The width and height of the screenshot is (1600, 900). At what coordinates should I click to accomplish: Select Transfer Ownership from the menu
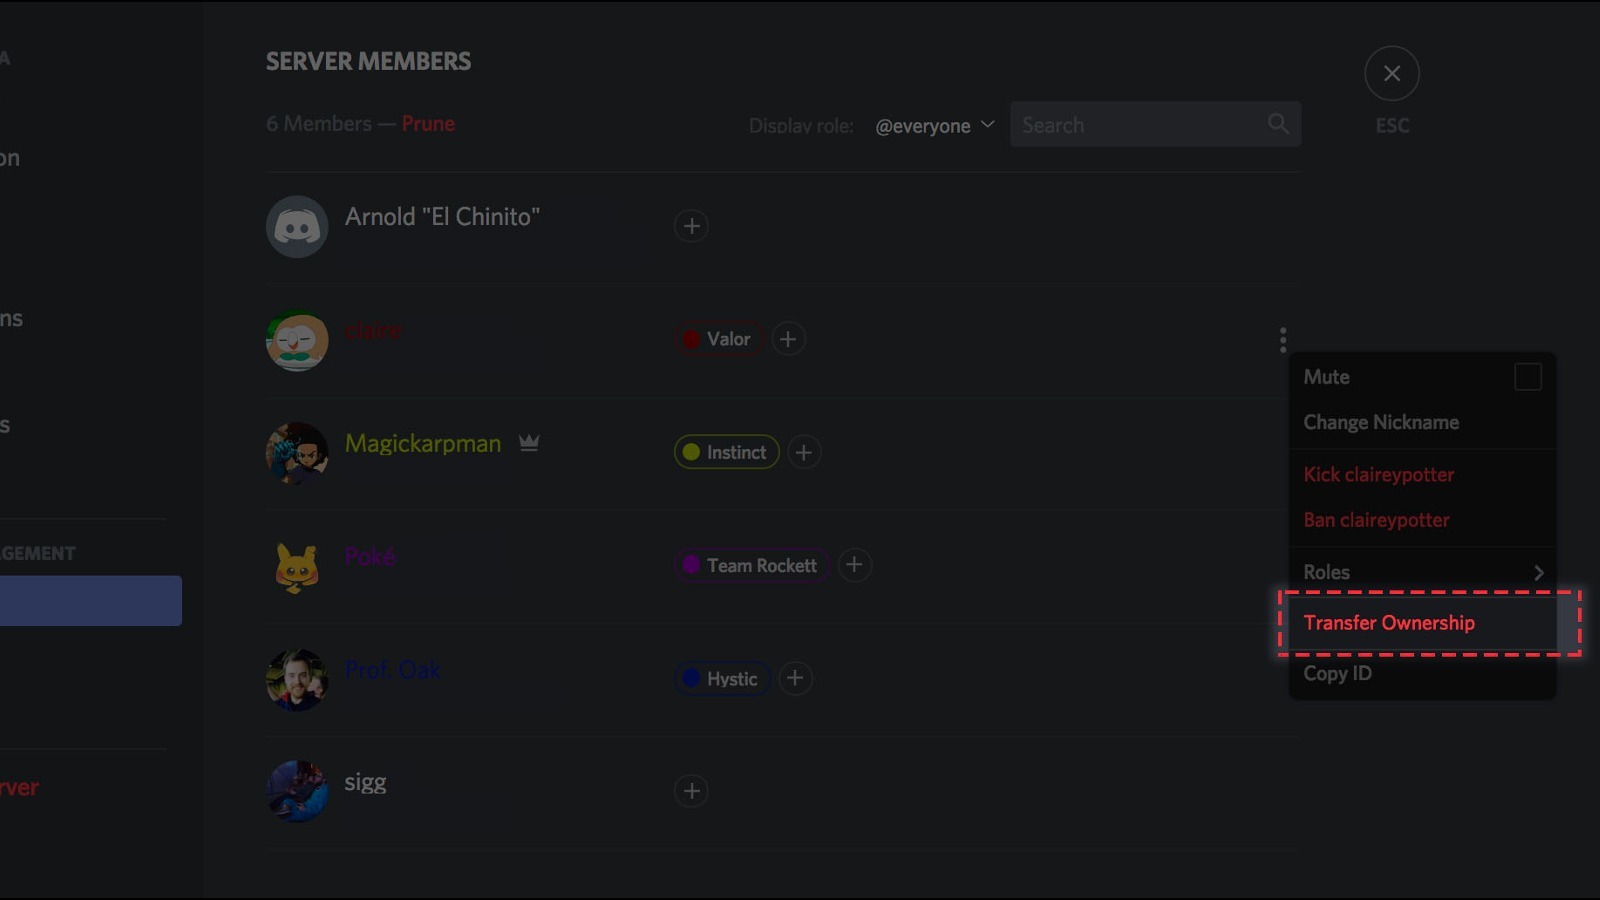click(x=1389, y=622)
